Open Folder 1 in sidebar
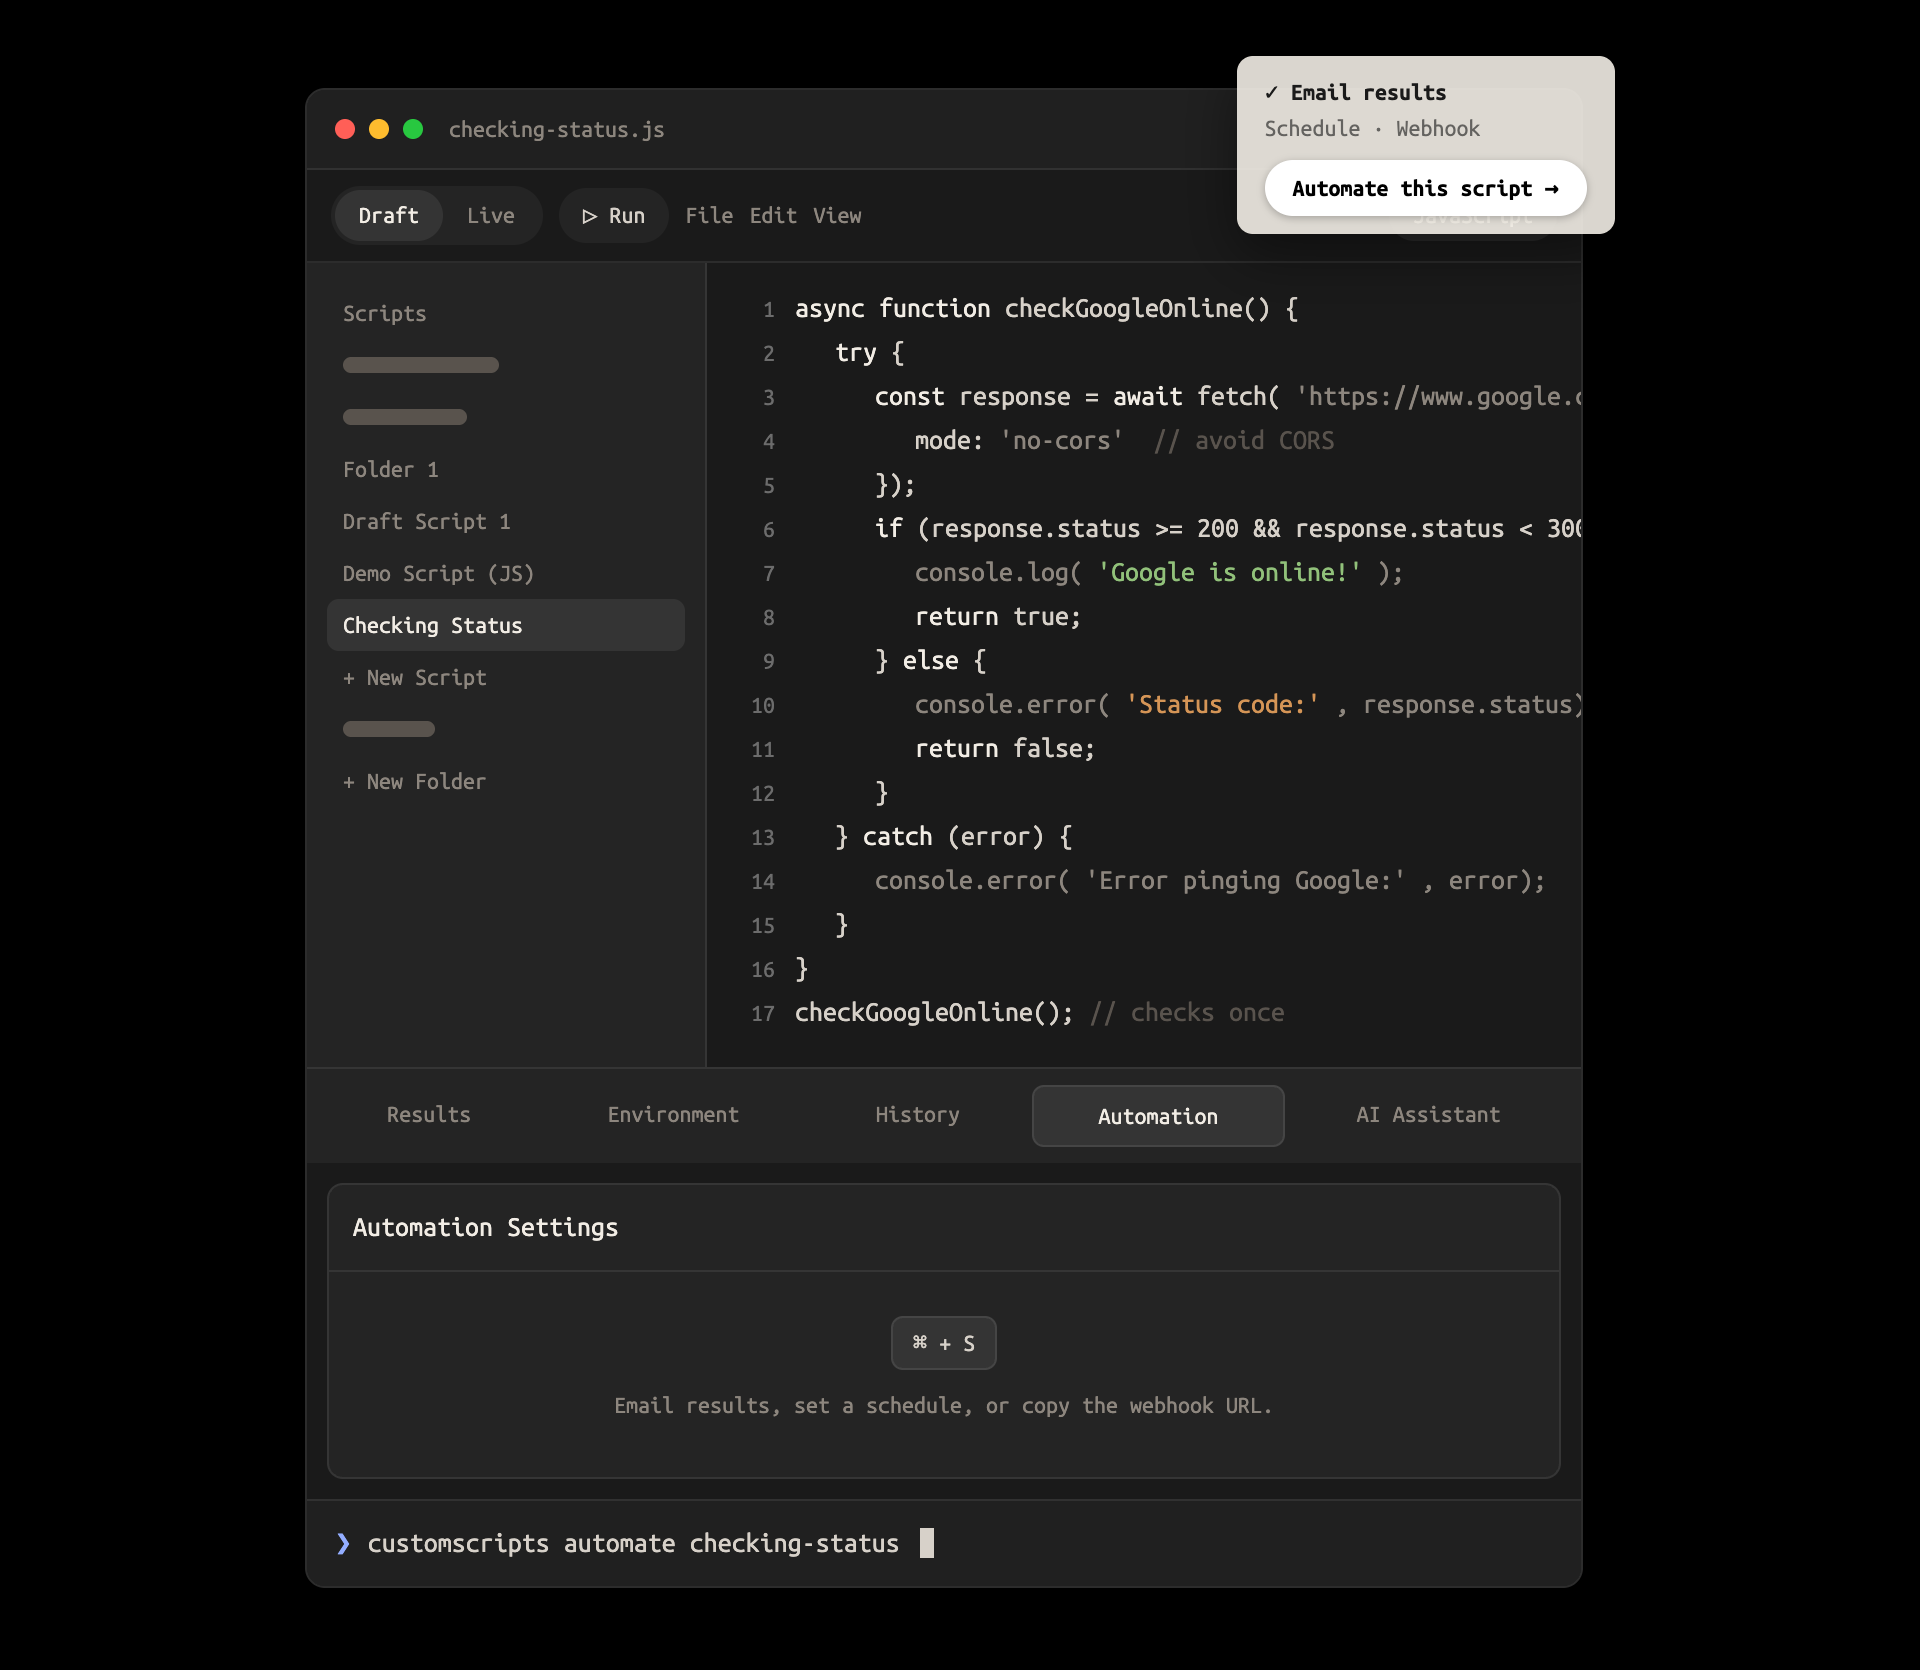The width and height of the screenshot is (1920, 1670). coord(391,469)
